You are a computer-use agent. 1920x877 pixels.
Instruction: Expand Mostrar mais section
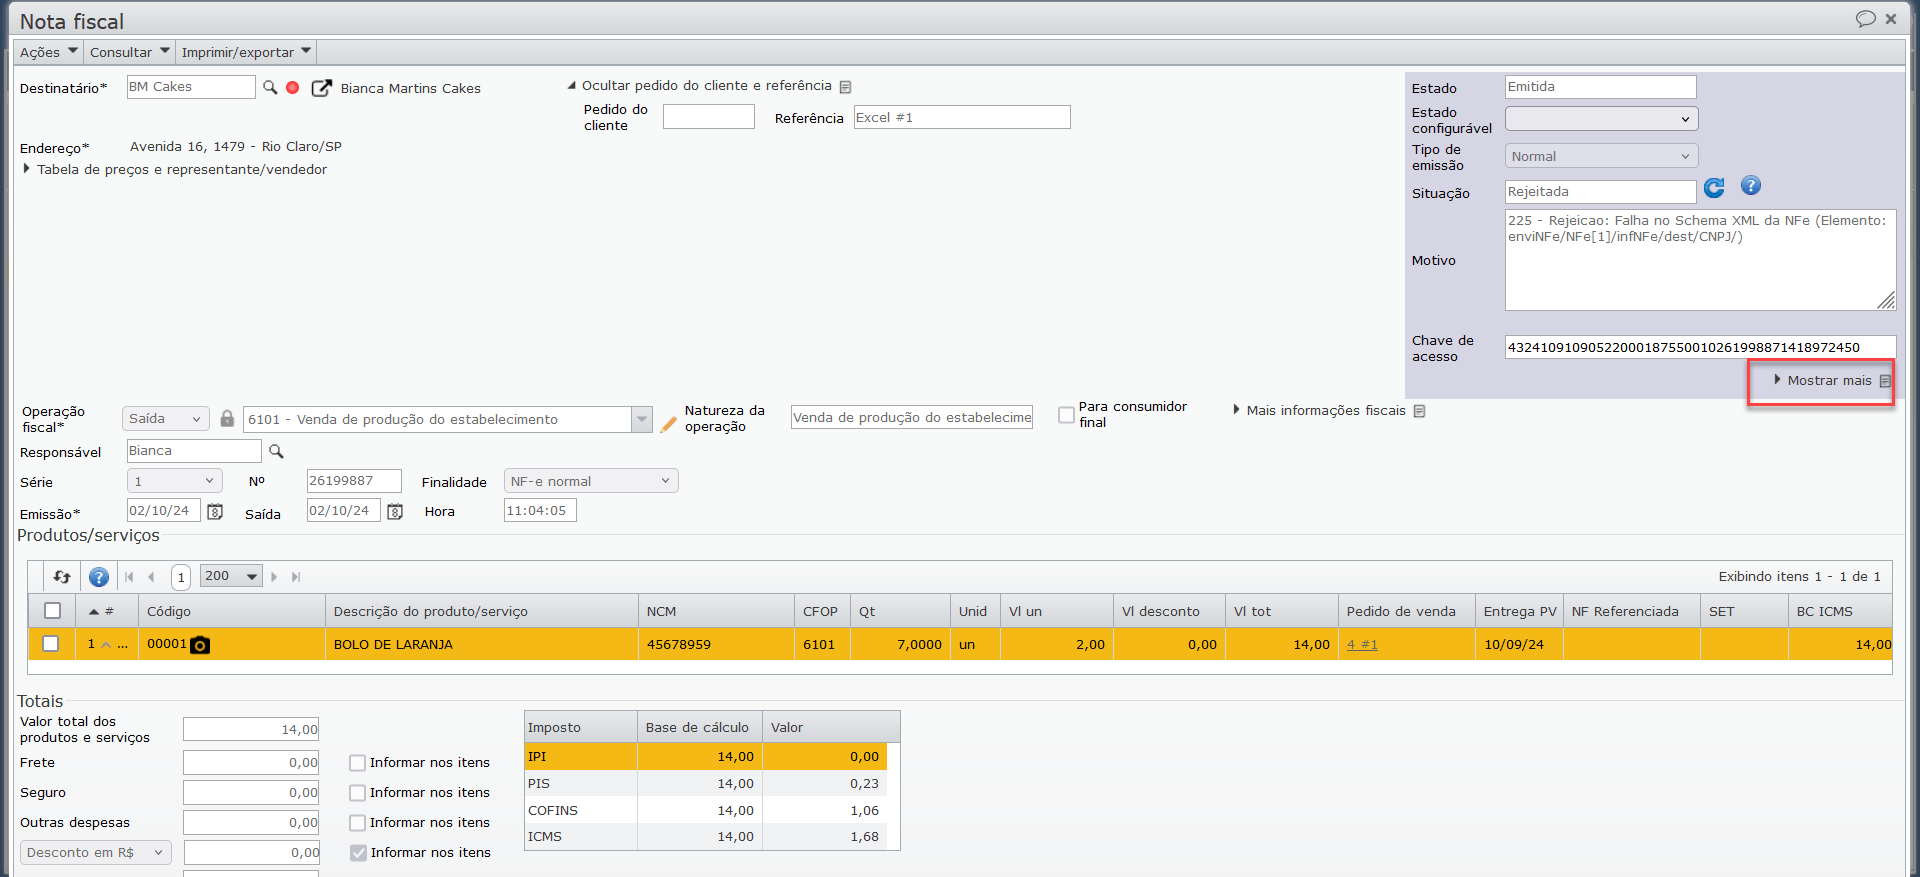[1823, 380]
